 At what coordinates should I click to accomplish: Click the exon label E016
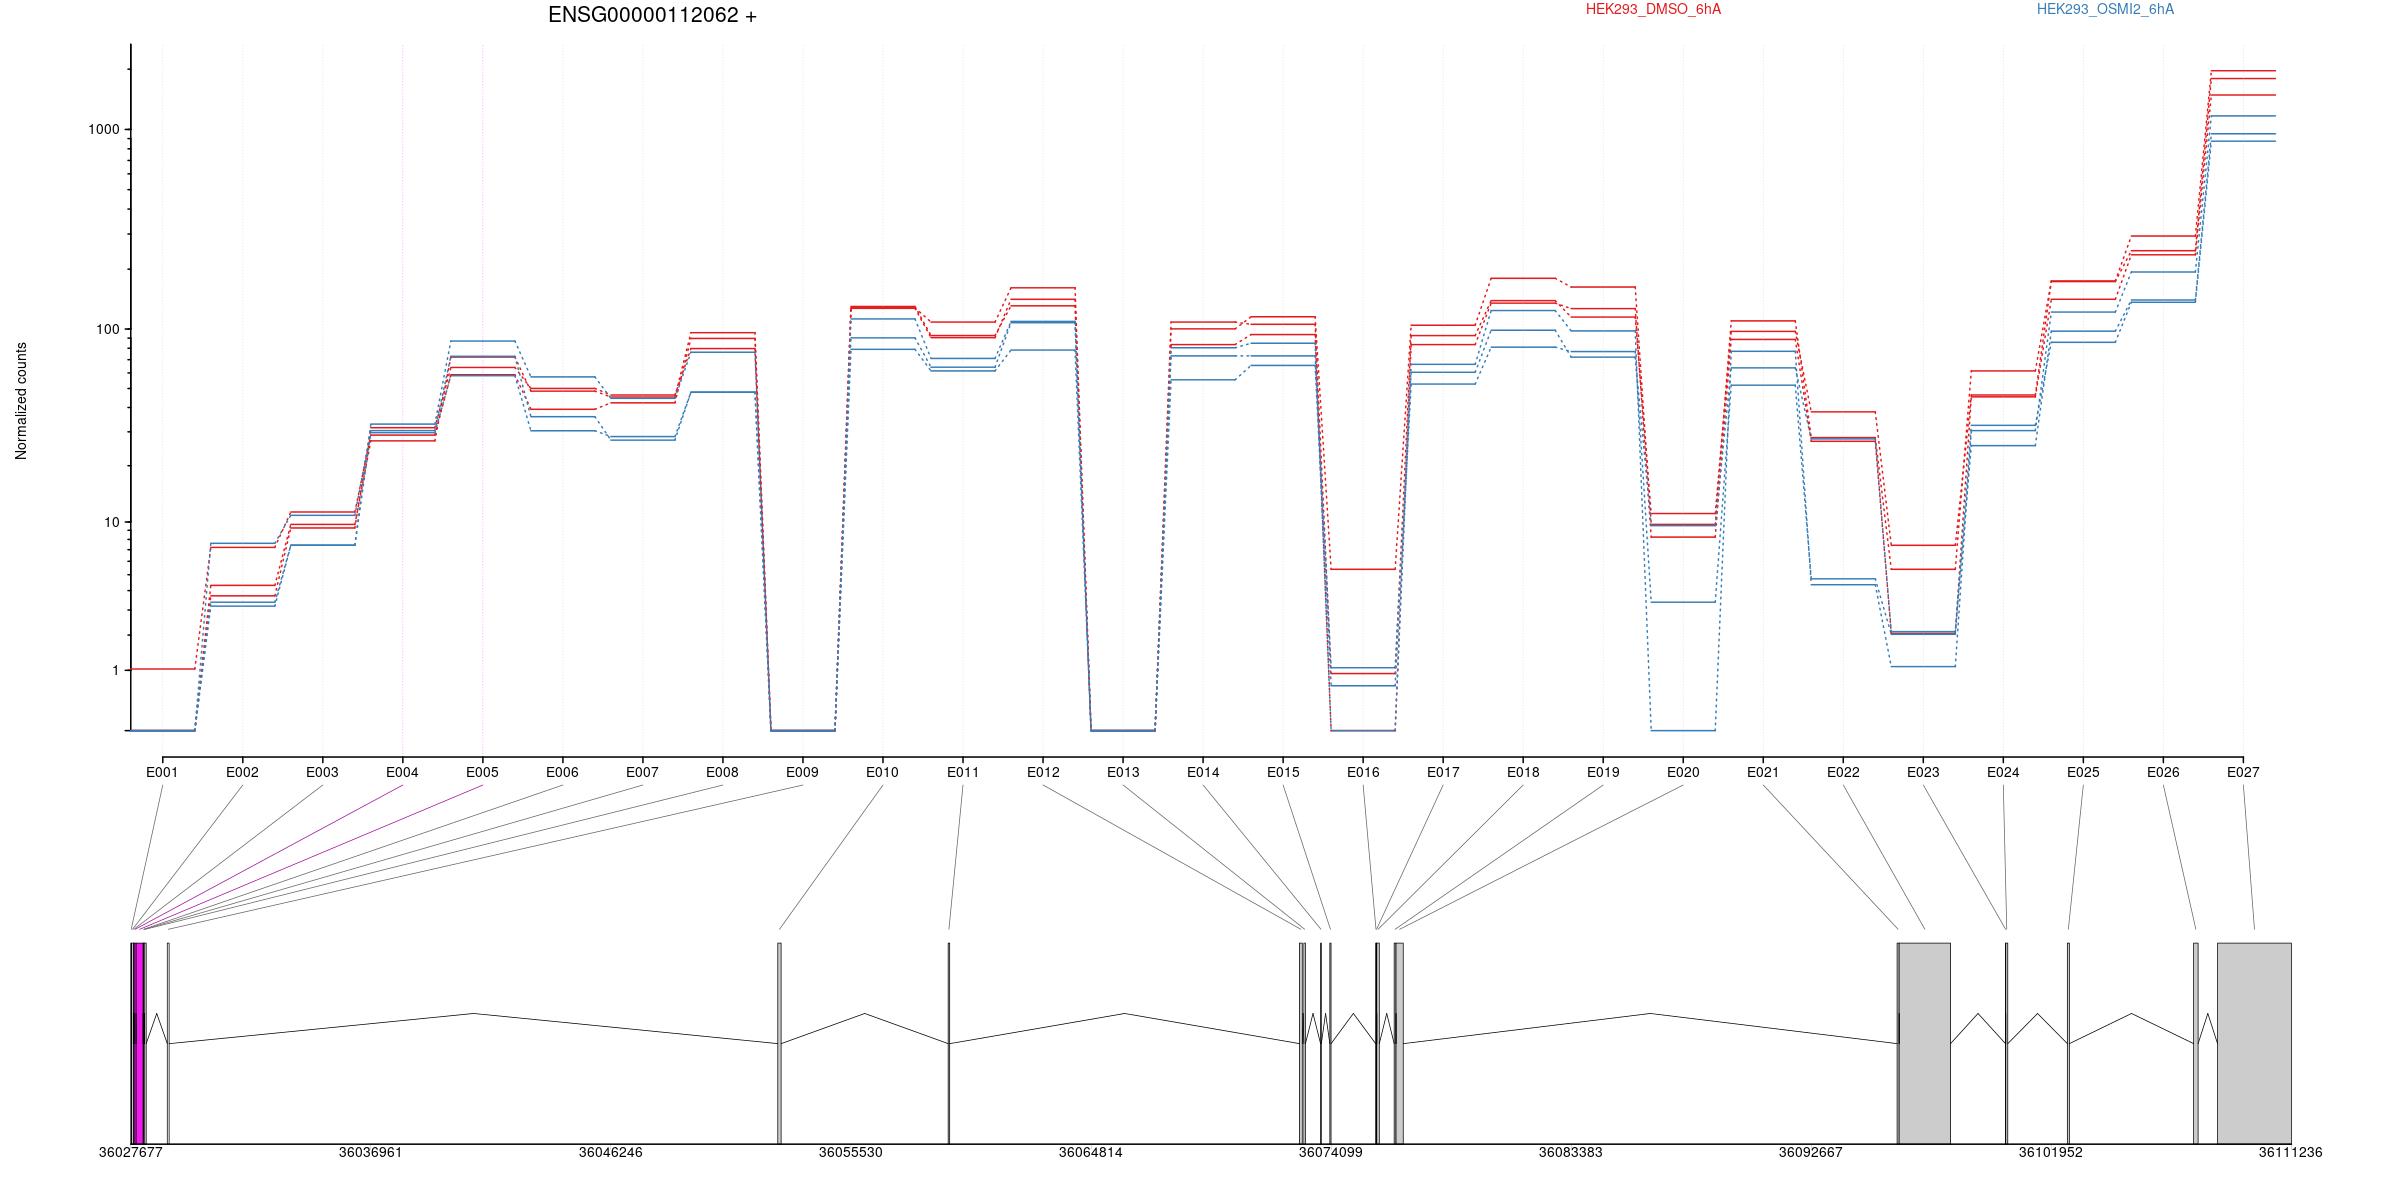coord(1363,772)
